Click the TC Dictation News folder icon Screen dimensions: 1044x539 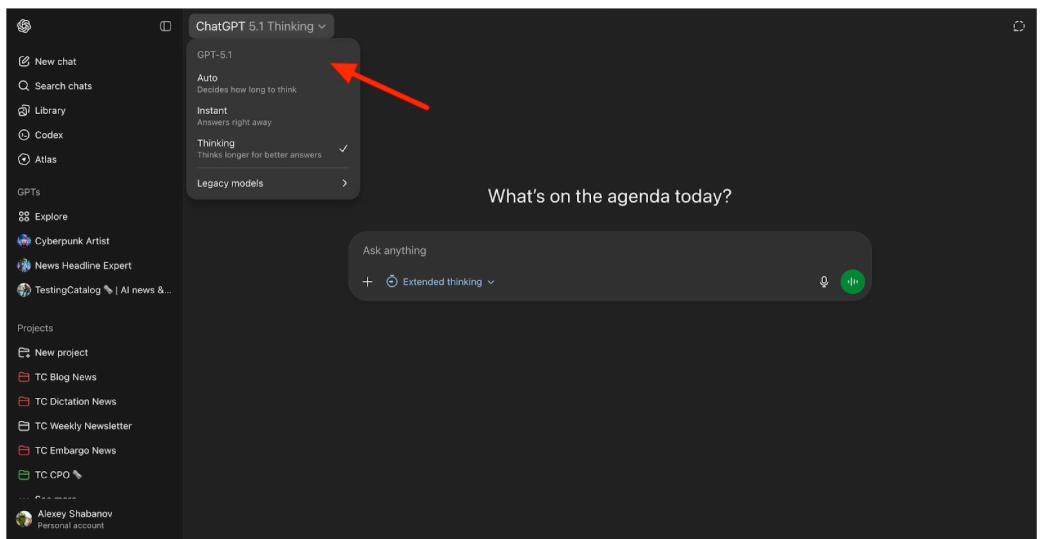24,402
